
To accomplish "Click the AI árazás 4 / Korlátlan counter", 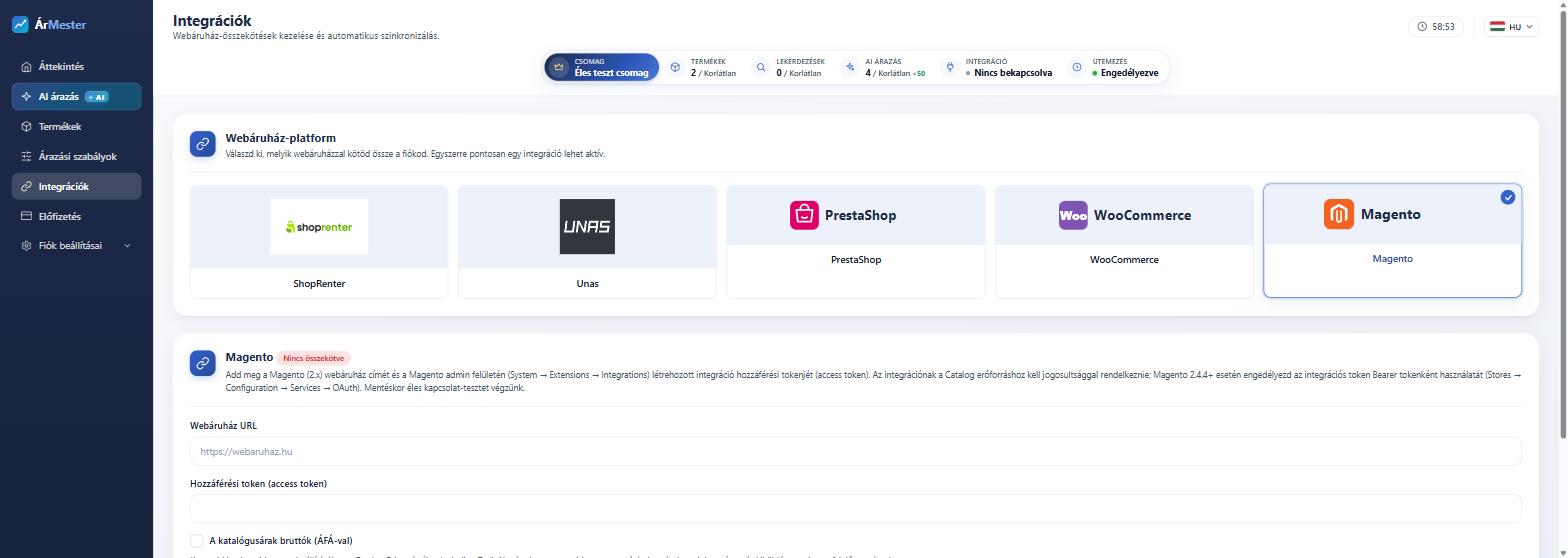I will [x=895, y=73].
